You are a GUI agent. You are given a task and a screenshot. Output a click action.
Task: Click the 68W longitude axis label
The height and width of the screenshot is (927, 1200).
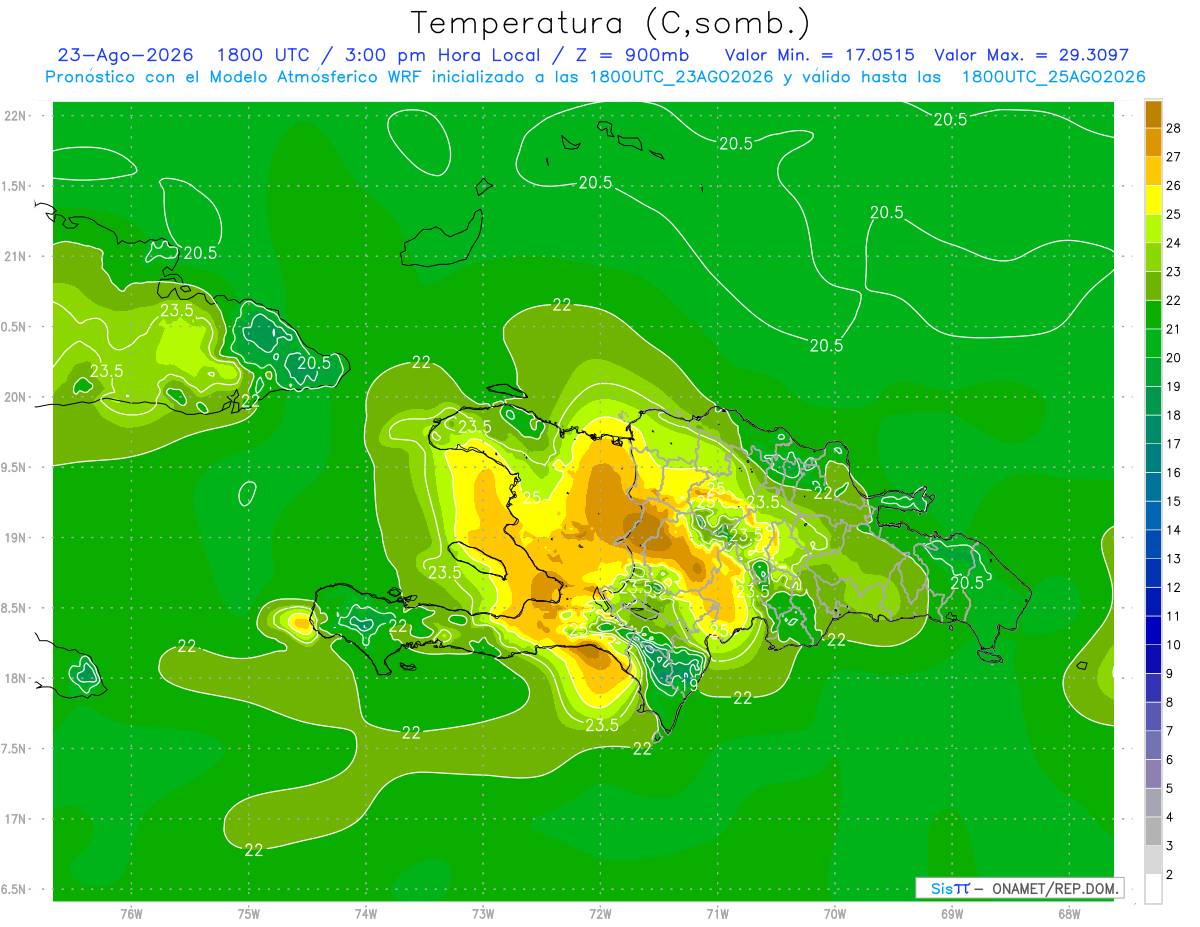(x=1069, y=914)
